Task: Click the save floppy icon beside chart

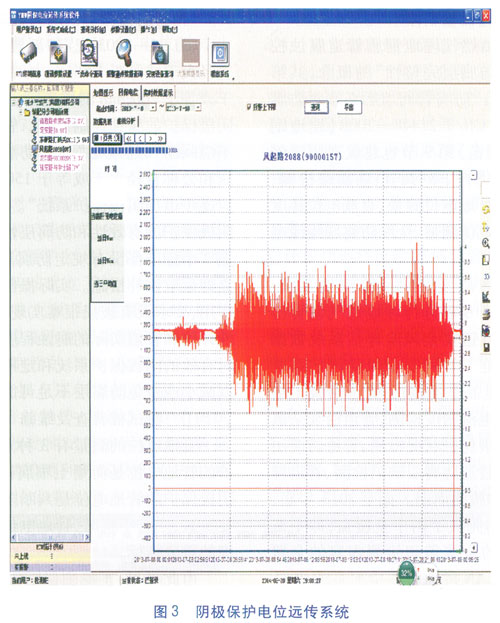Action: pyautogui.click(x=486, y=348)
